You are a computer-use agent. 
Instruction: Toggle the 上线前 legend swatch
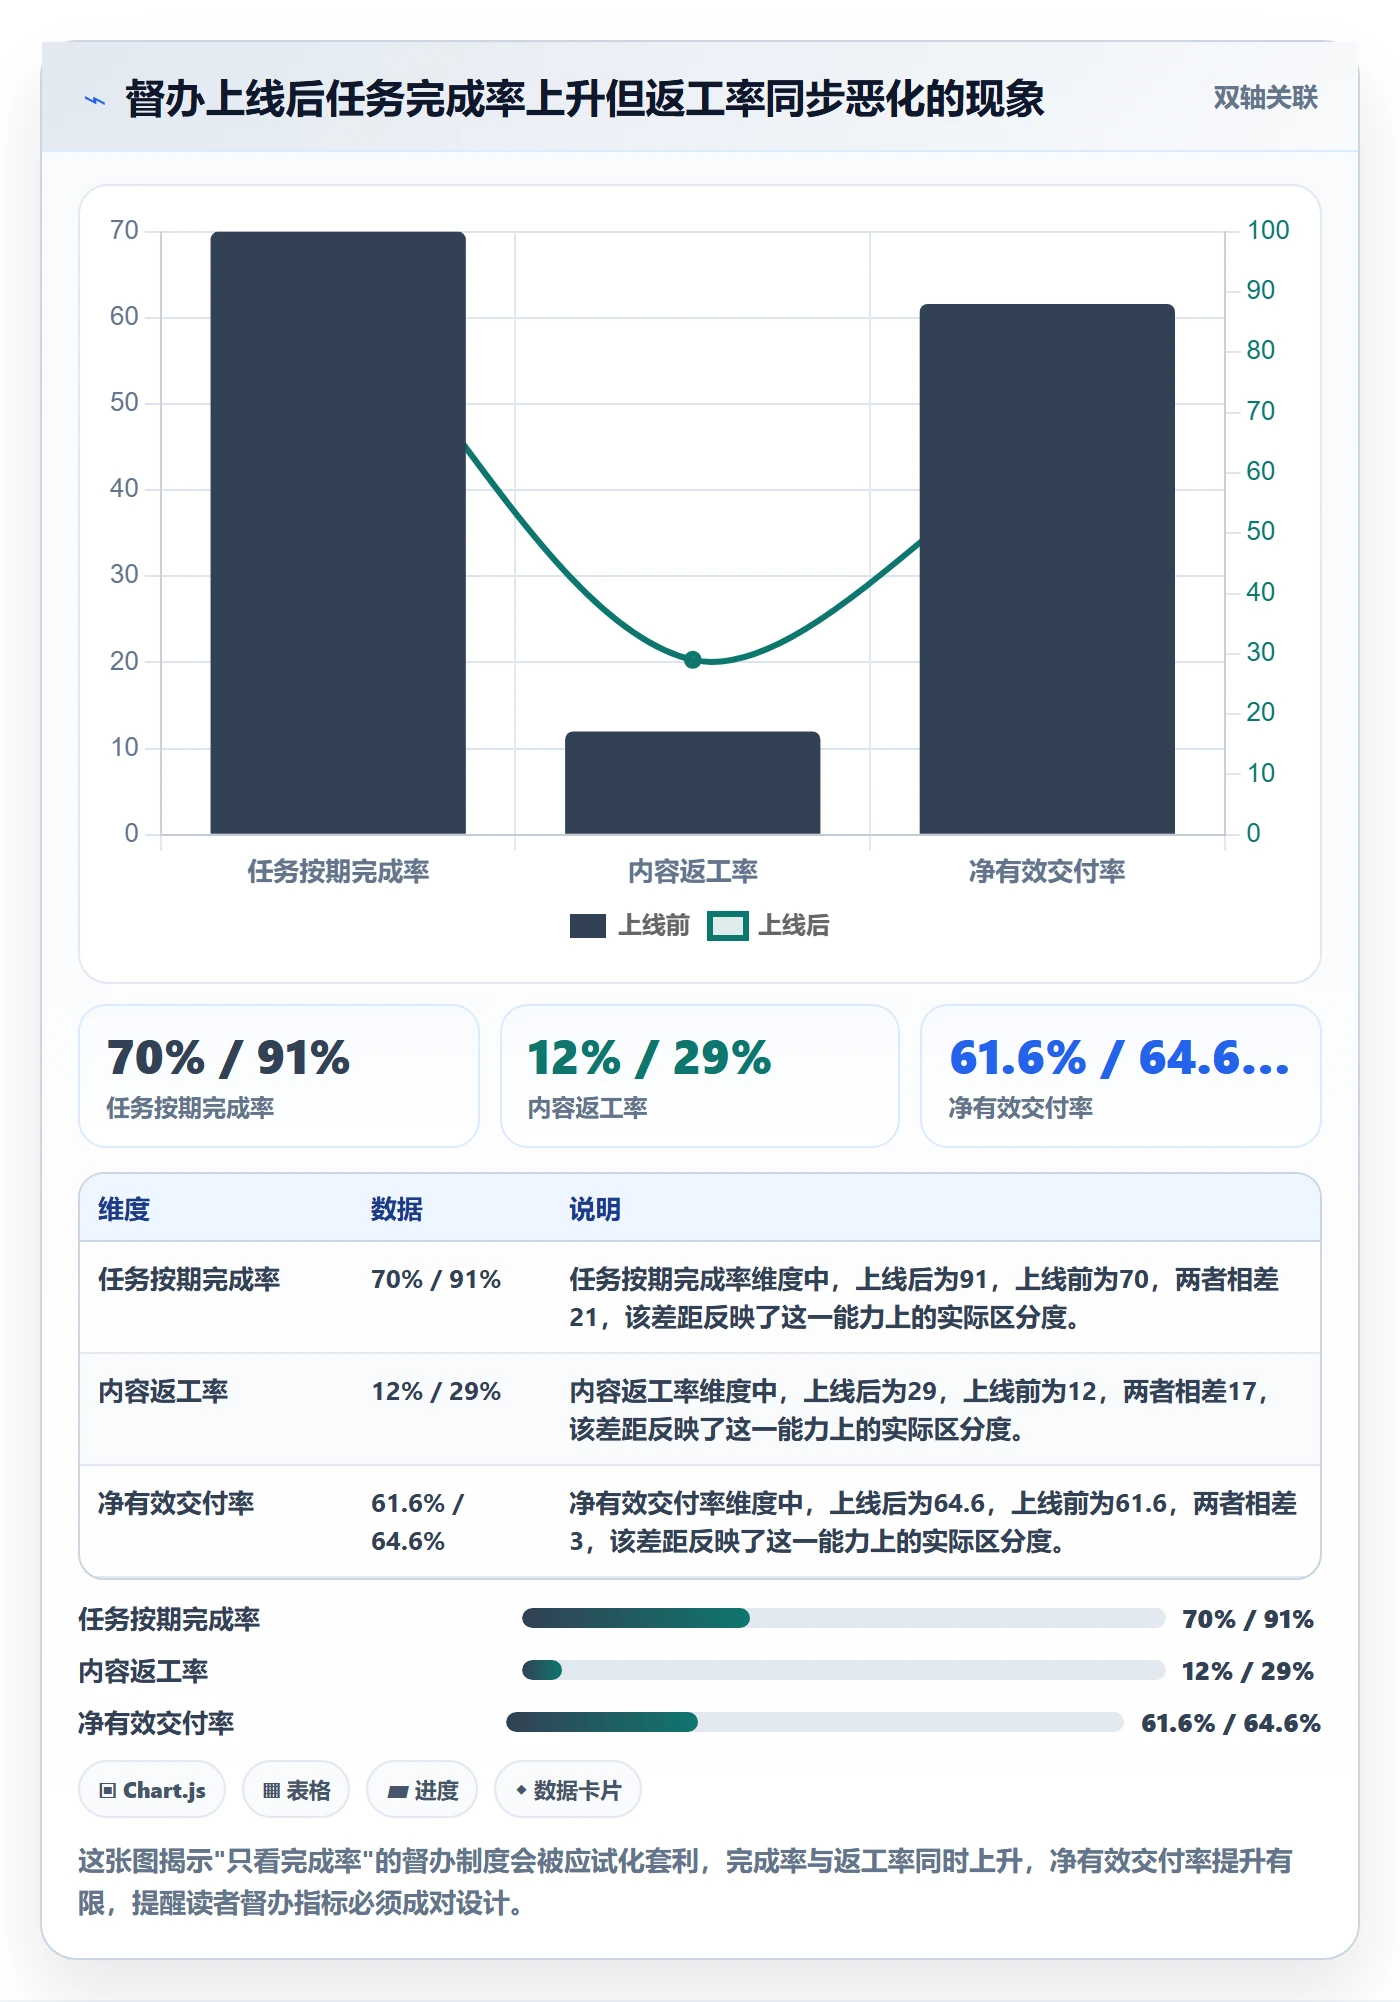tap(588, 926)
